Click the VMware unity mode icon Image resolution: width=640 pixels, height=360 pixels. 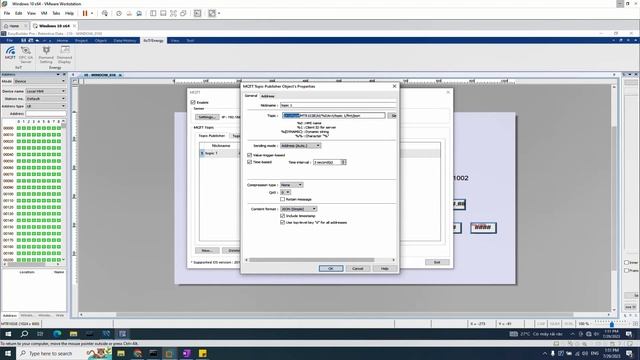pyautogui.click(x=184, y=13)
